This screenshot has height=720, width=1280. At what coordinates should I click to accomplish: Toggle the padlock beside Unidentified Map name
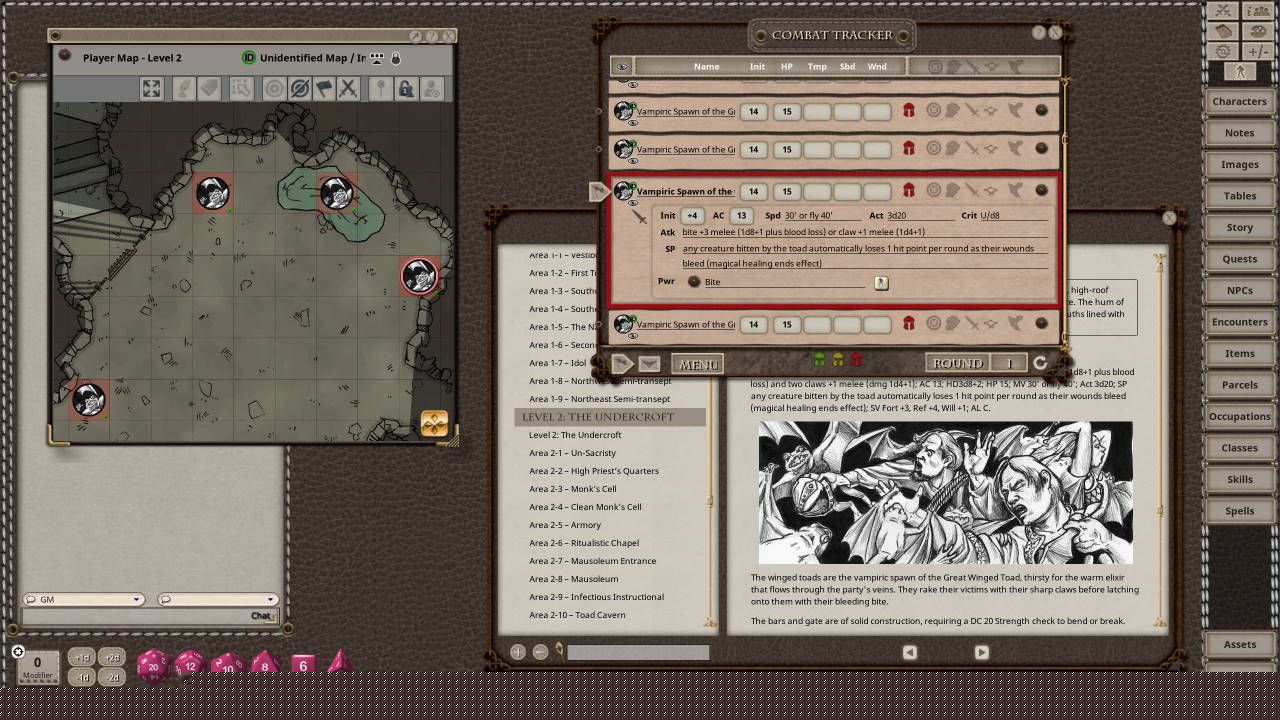[x=396, y=58]
